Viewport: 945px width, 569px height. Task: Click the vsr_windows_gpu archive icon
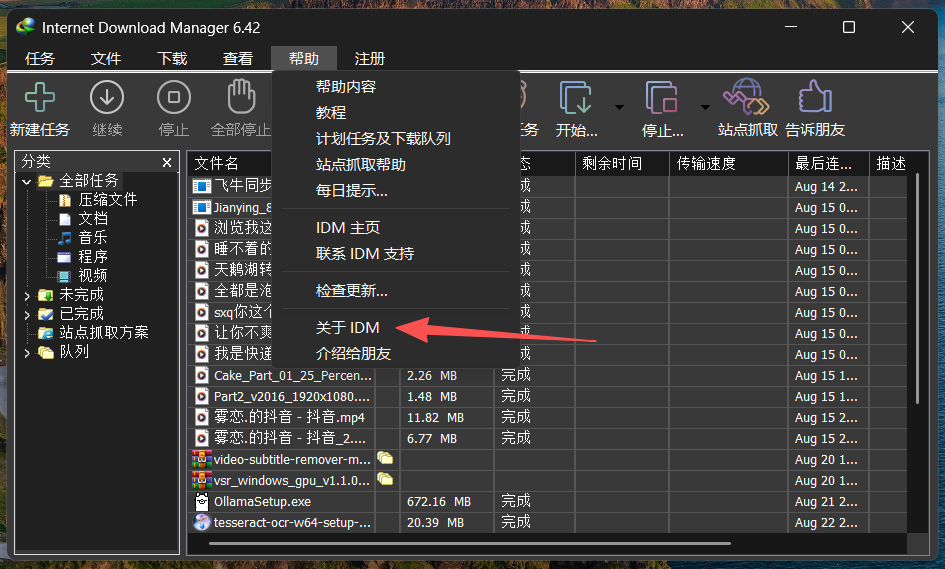201,480
